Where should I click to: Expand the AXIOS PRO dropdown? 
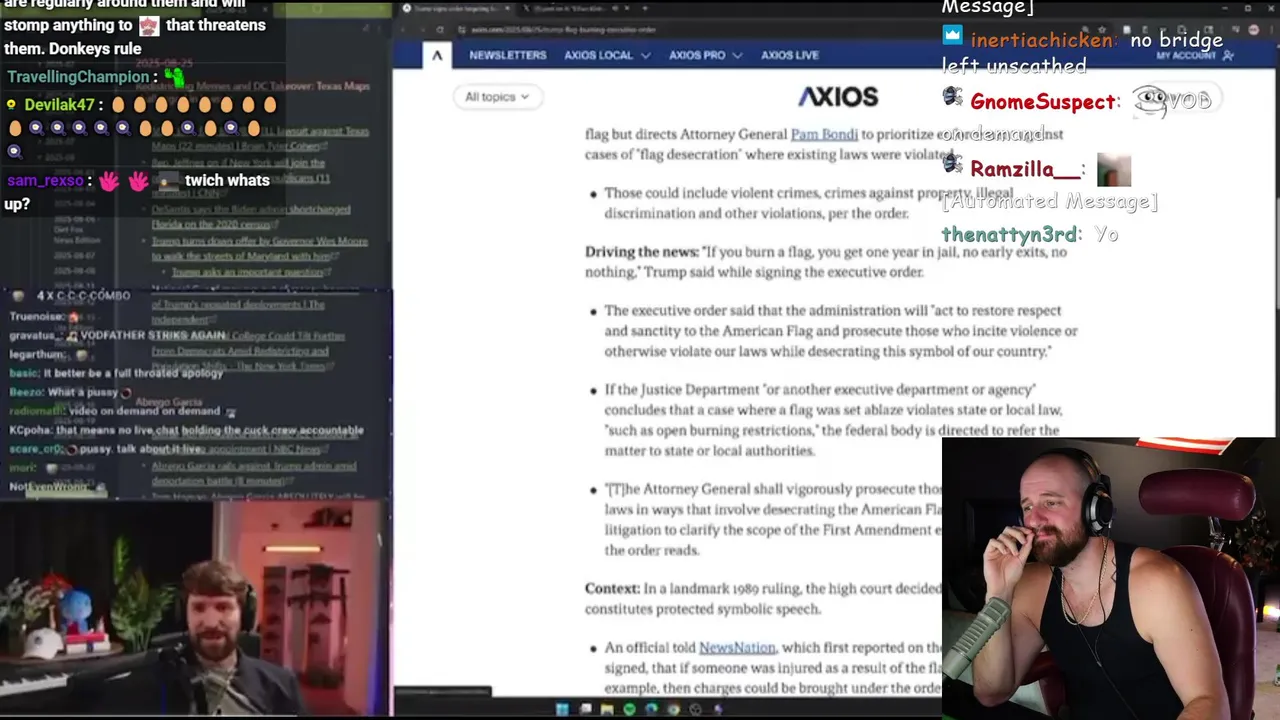tap(705, 55)
